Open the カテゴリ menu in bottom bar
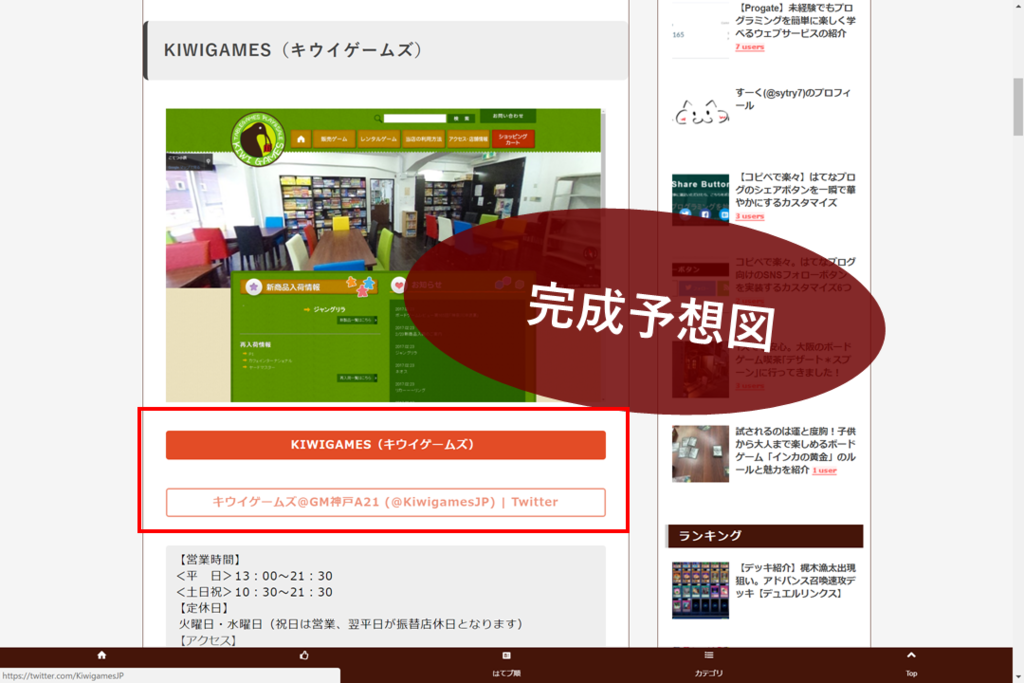Viewport: 1024px width, 683px height. point(709,664)
